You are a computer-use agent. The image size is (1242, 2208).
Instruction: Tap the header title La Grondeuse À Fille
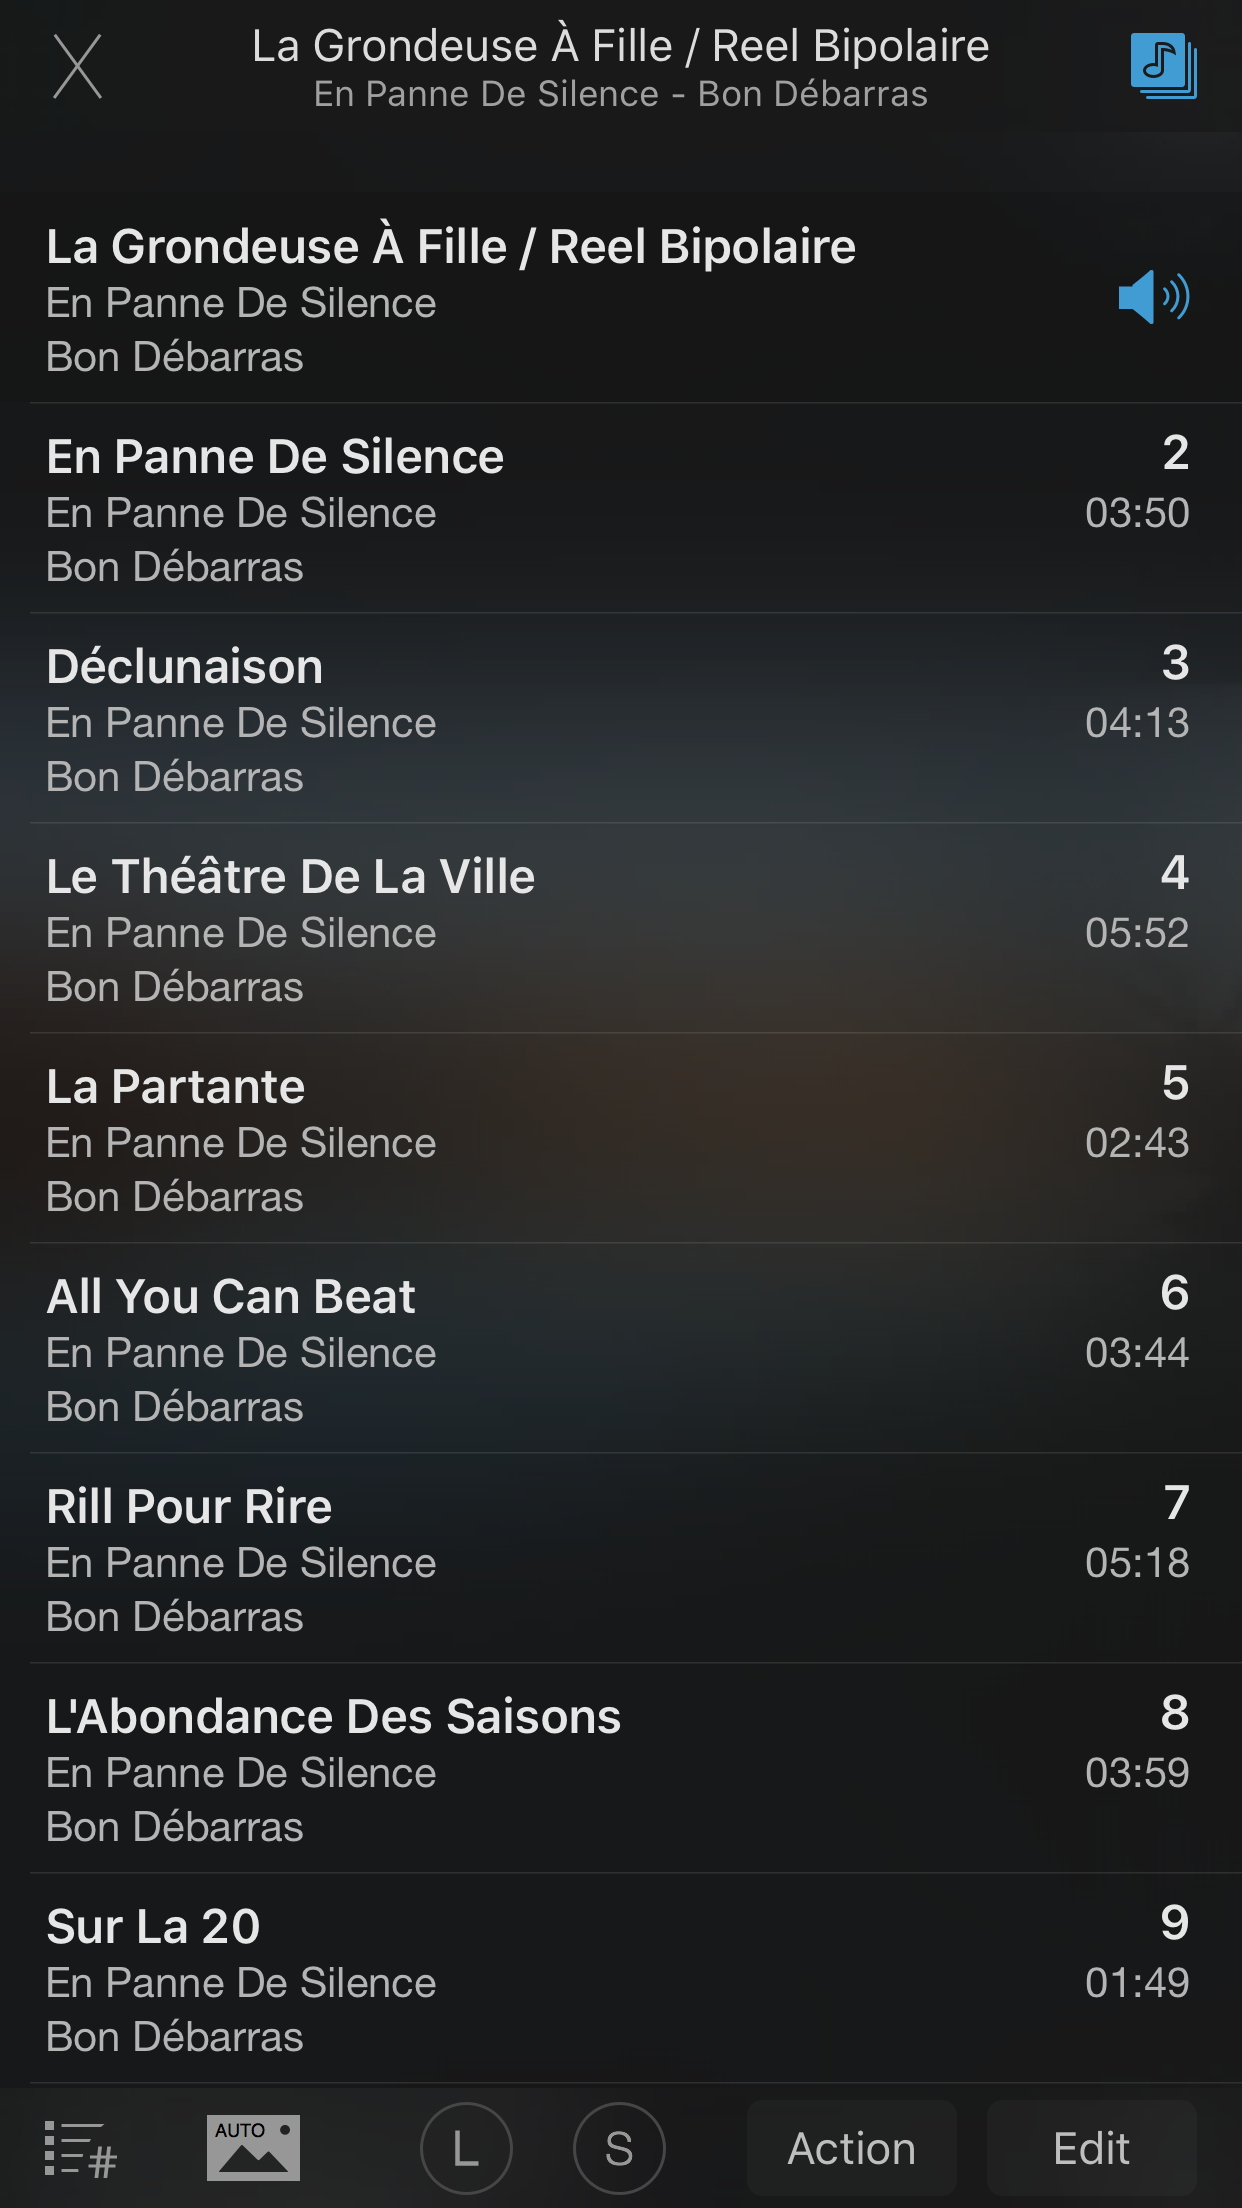click(620, 46)
